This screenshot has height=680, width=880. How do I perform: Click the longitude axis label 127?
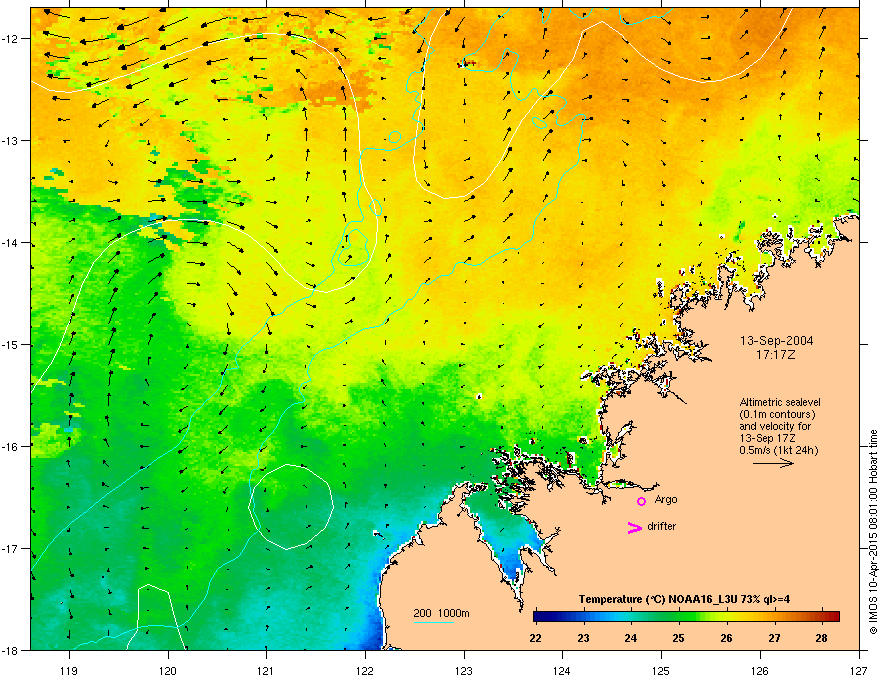point(859,670)
